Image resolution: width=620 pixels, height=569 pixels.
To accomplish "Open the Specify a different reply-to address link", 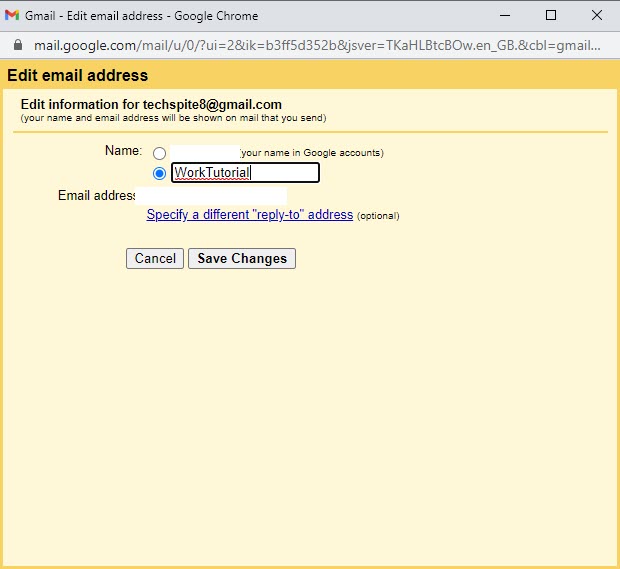I will click(249, 215).
